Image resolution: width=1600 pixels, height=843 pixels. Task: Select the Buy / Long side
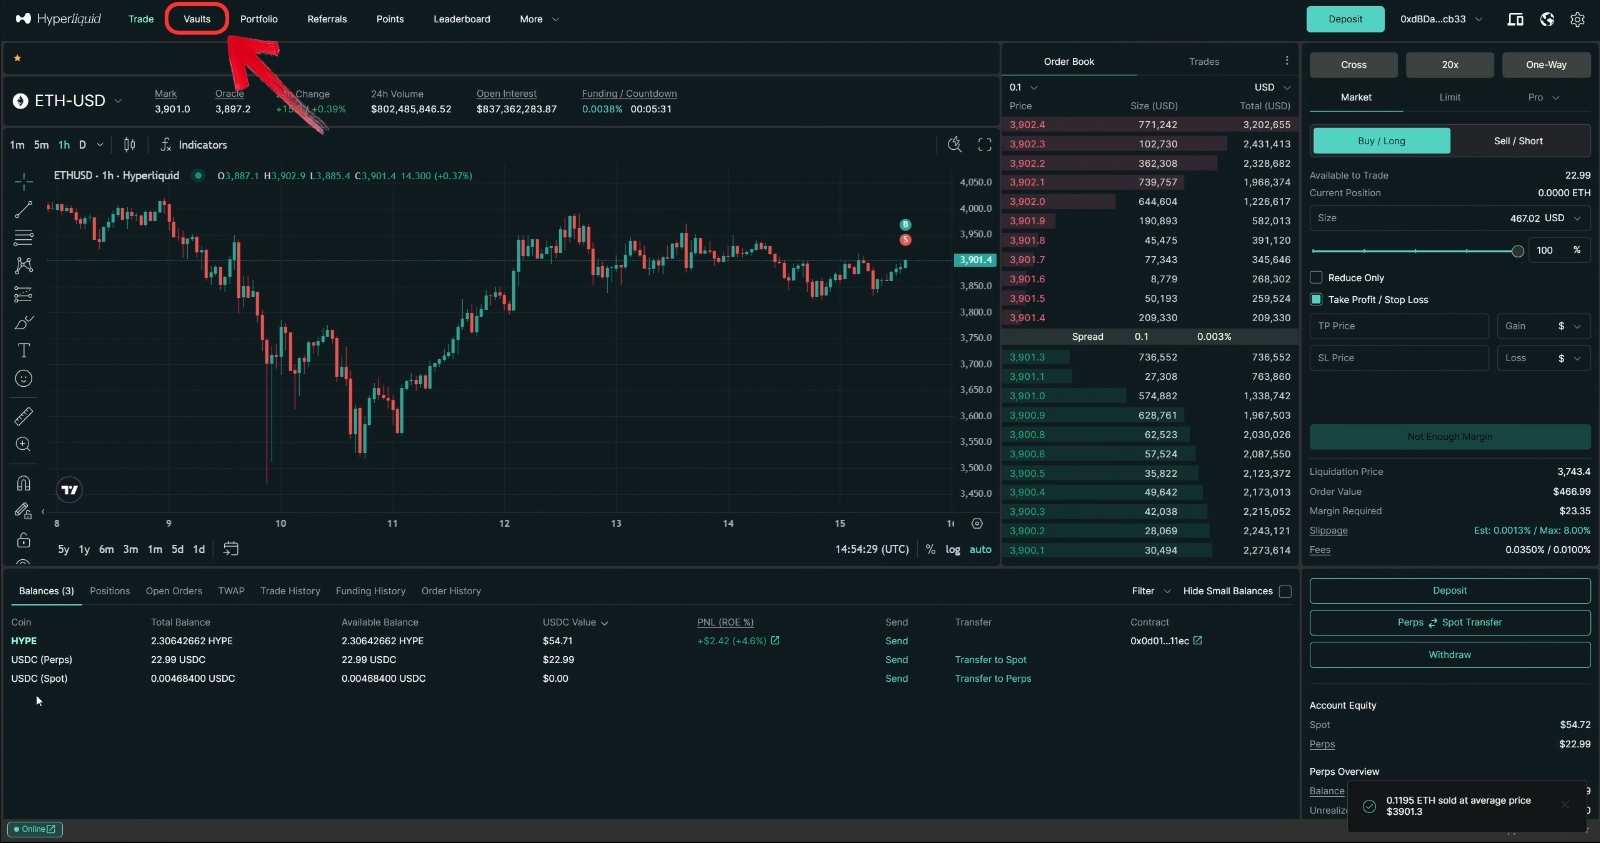(1381, 141)
